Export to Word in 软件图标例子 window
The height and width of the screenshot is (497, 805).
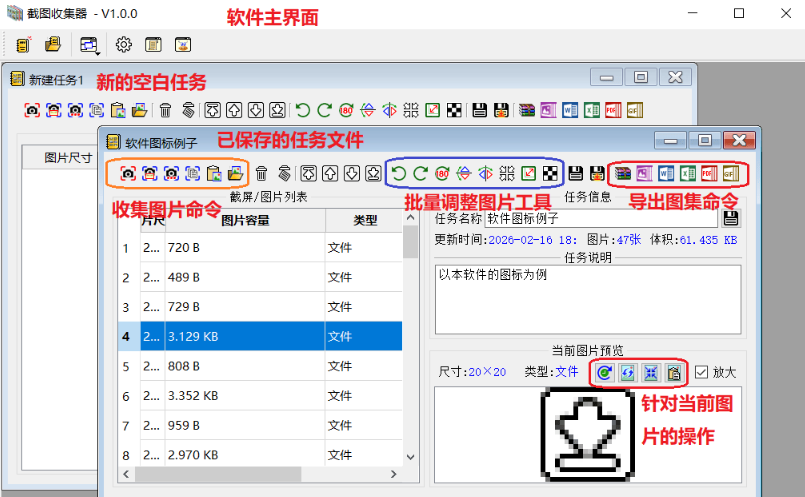pos(666,174)
